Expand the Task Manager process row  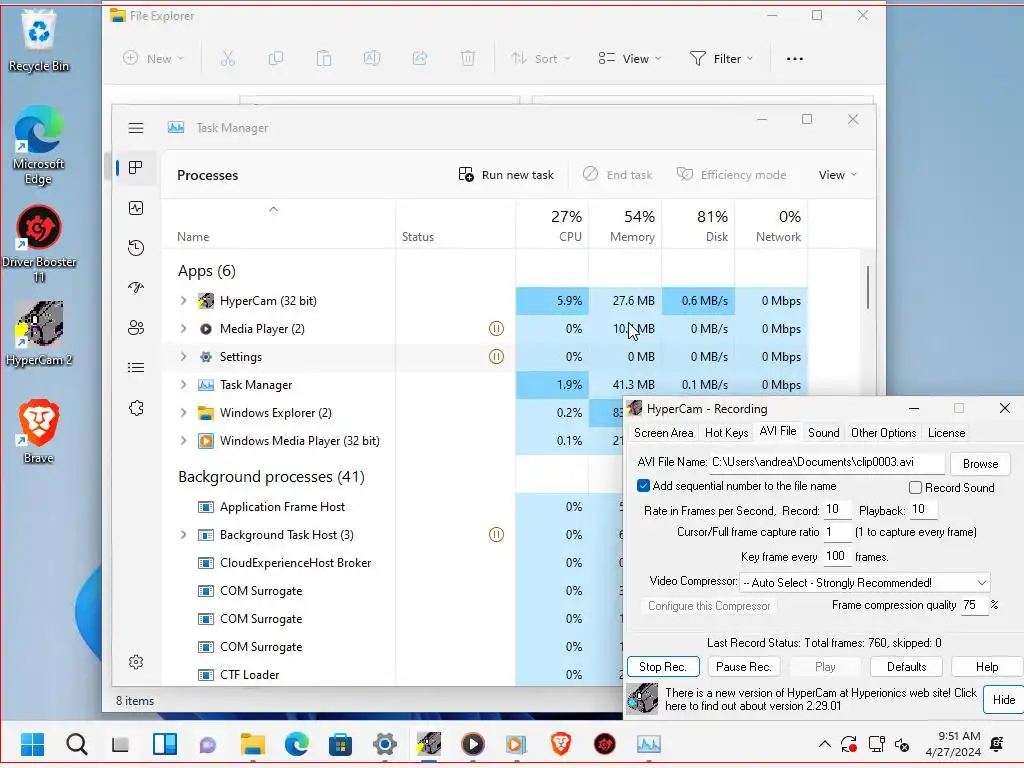tap(184, 385)
